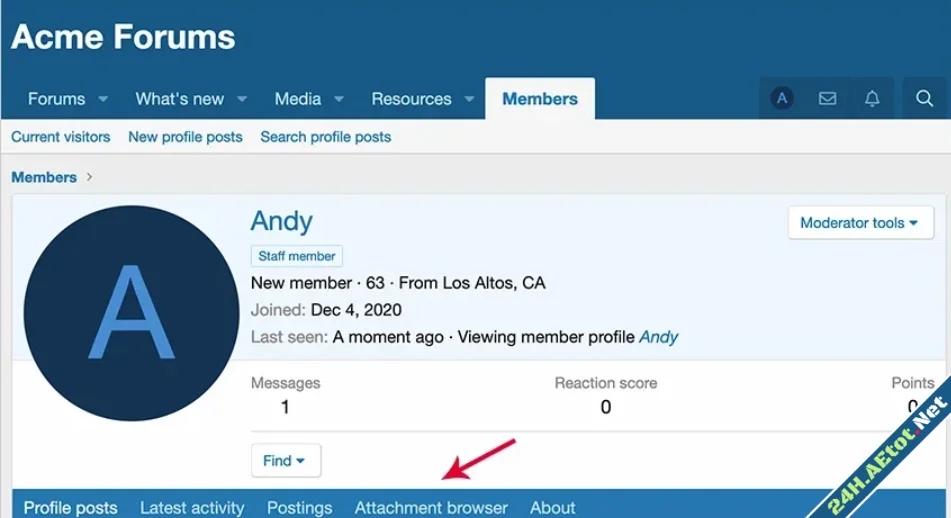
Task: Expand the Forums dropdown arrow
Action: click(x=103, y=100)
